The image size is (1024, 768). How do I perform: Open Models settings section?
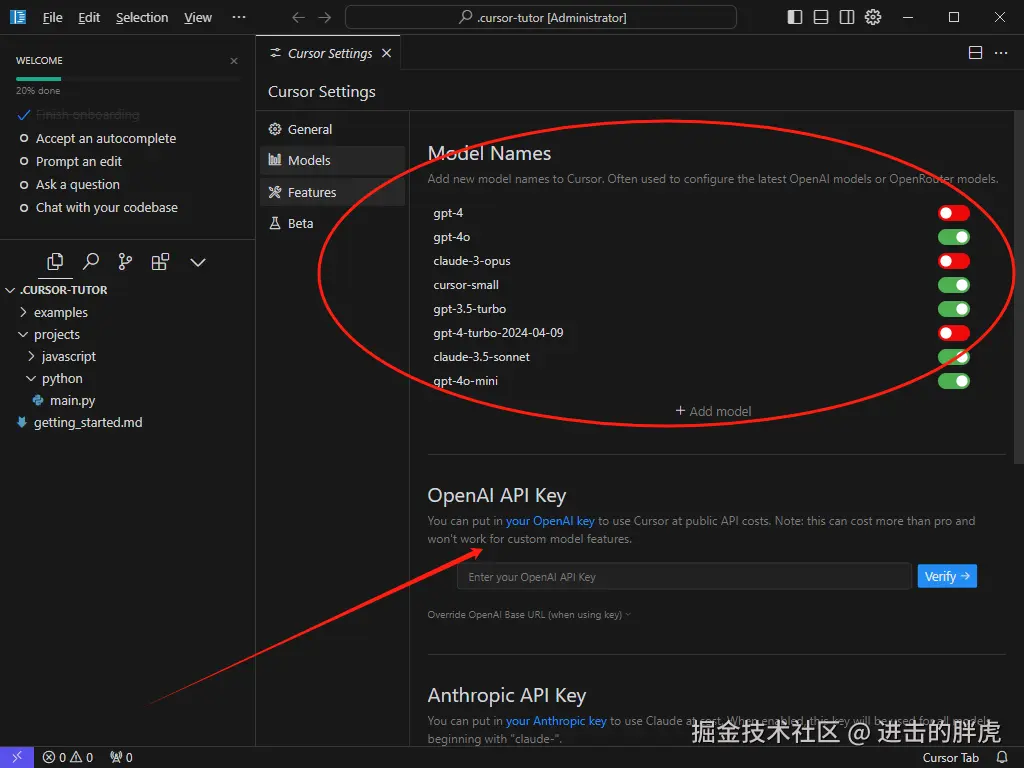(332, 161)
